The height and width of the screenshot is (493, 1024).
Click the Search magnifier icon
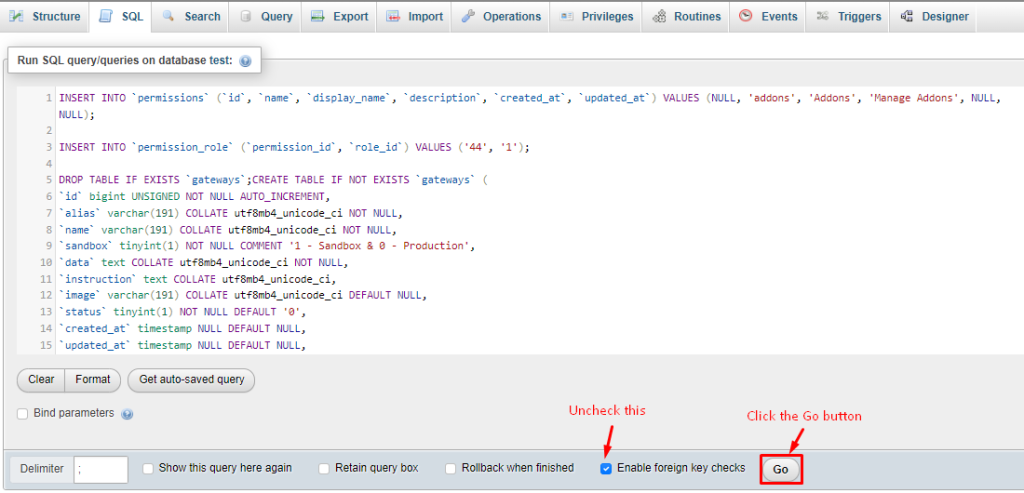[169, 16]
